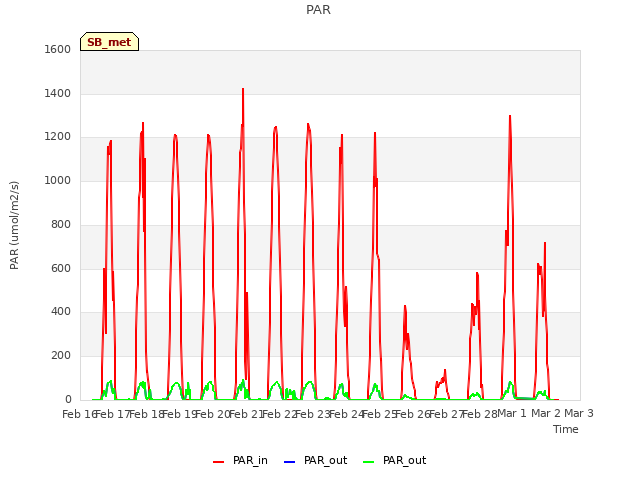Click the Feb 21 x-axis tick label

[246, 414]
